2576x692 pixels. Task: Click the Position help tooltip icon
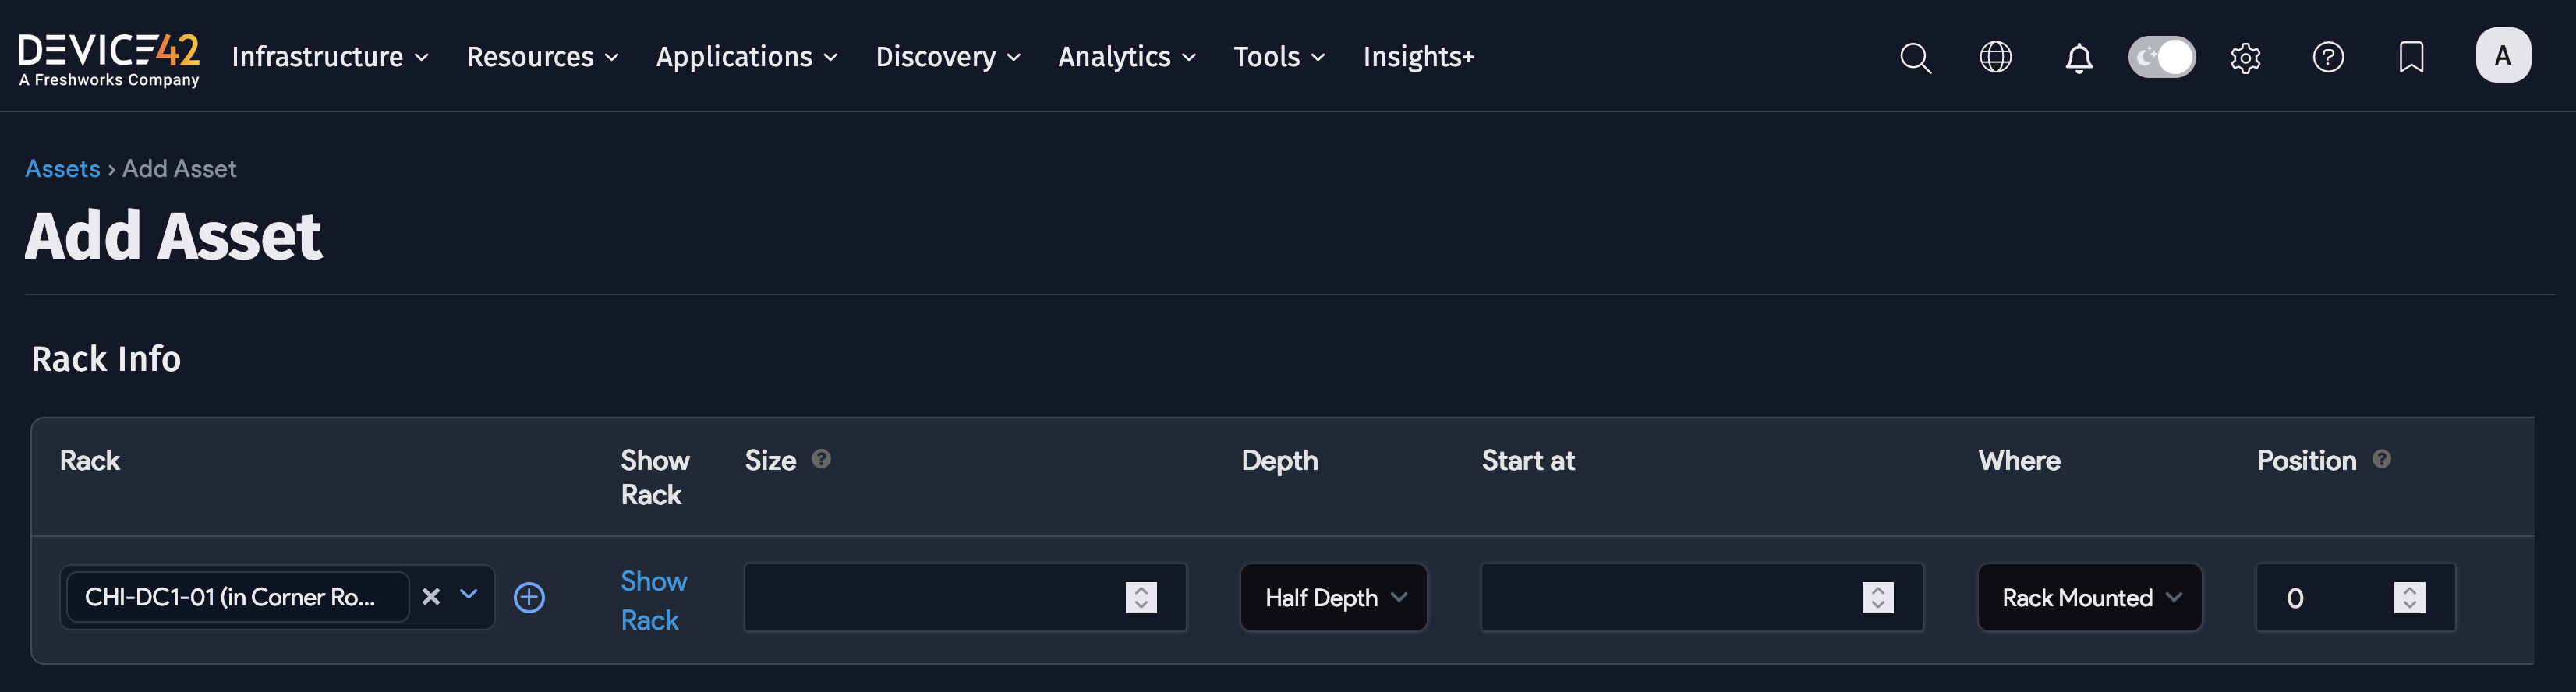click(2382, 459)
